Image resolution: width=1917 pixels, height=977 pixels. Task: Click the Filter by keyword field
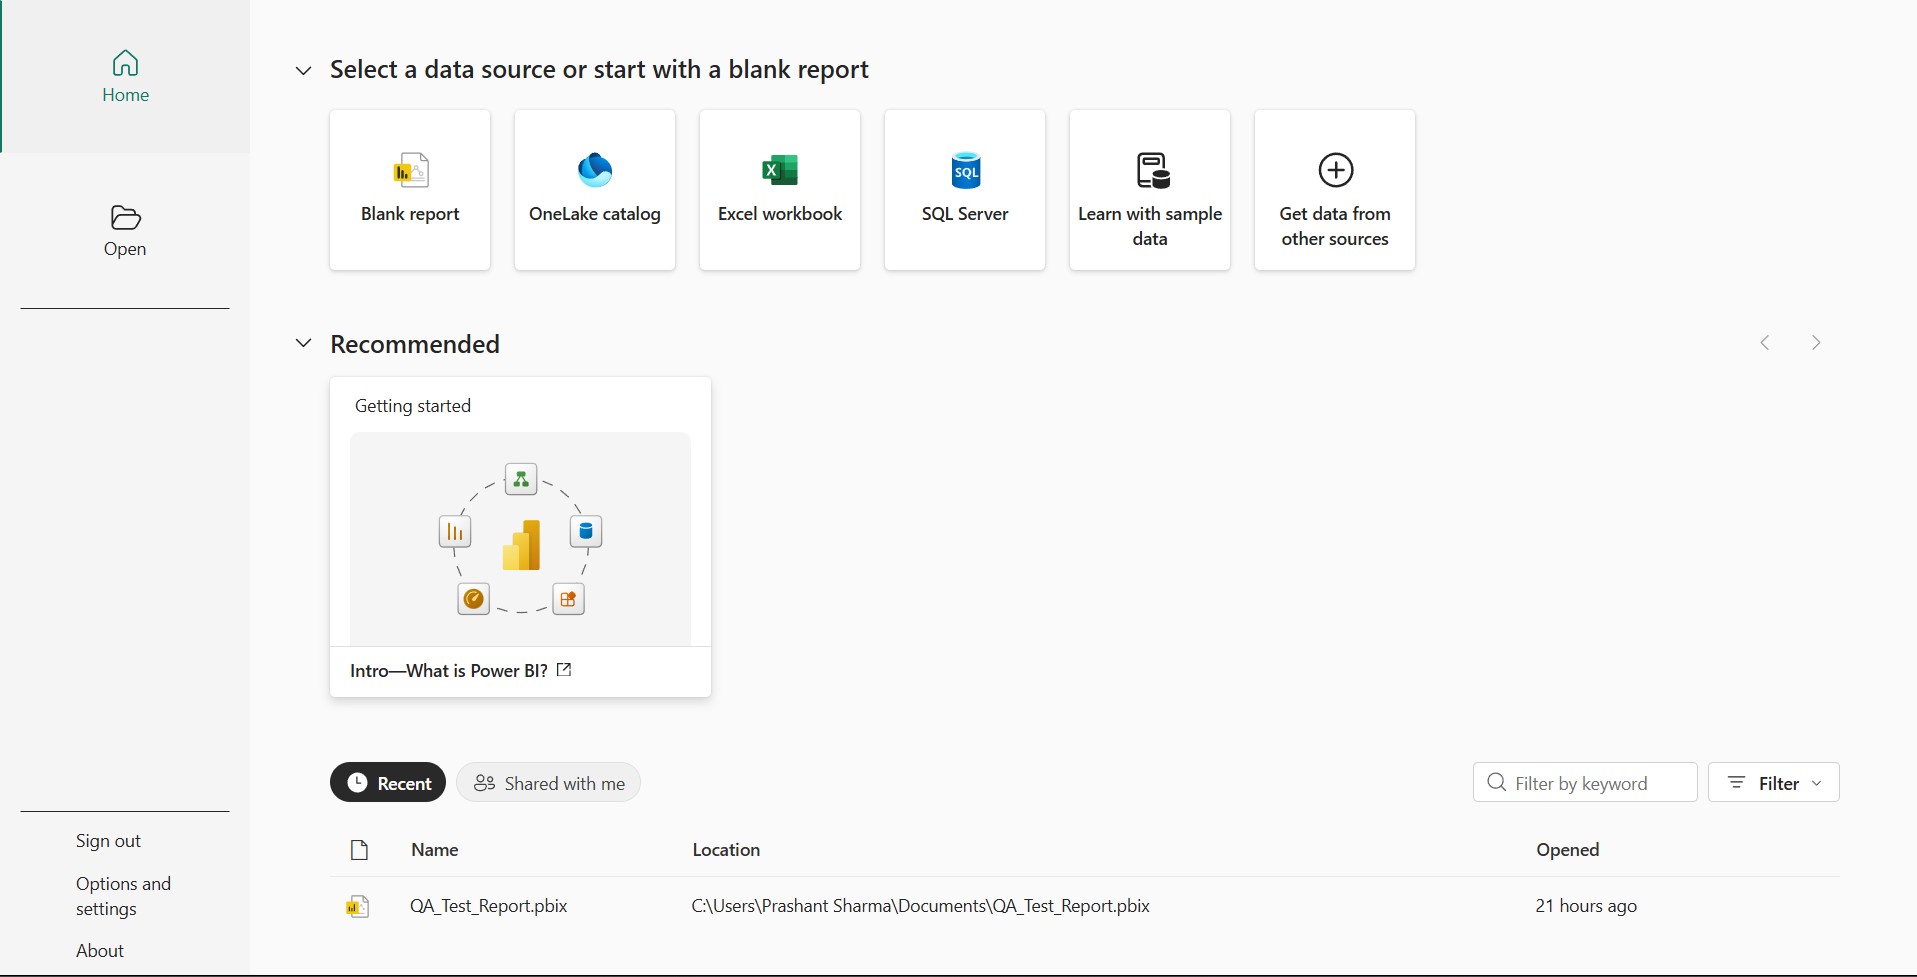coord(1585,782)
